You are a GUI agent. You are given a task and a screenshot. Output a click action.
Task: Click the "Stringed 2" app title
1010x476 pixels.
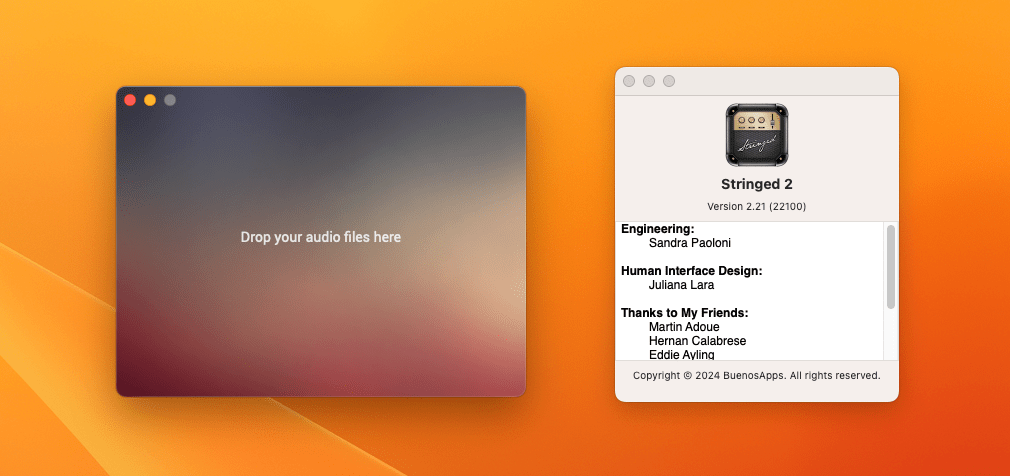757,184
